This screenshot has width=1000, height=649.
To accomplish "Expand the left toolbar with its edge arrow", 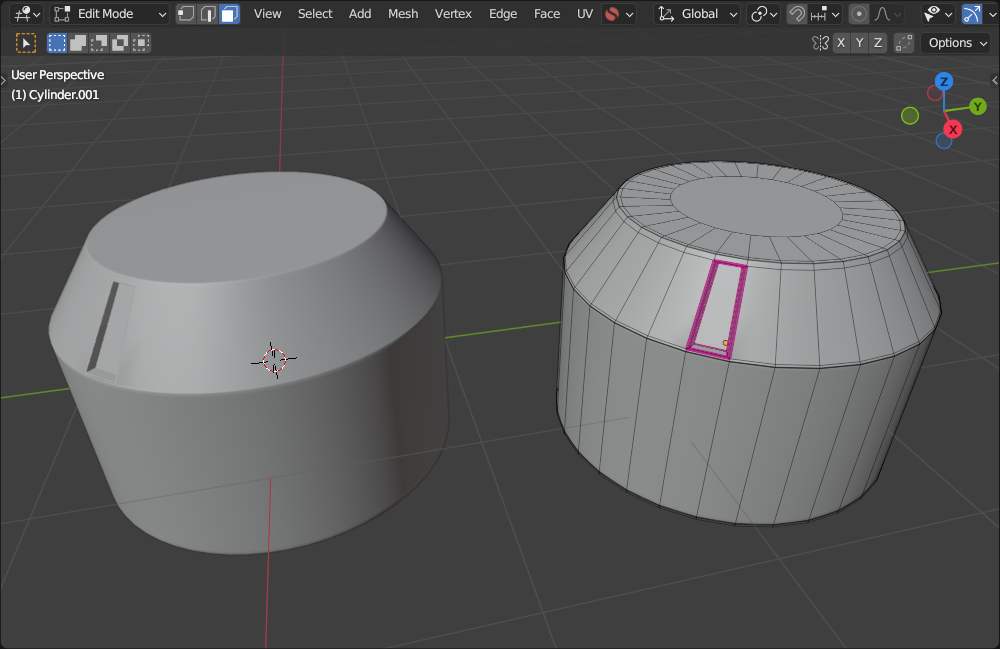I will click(x=3, y=80).
